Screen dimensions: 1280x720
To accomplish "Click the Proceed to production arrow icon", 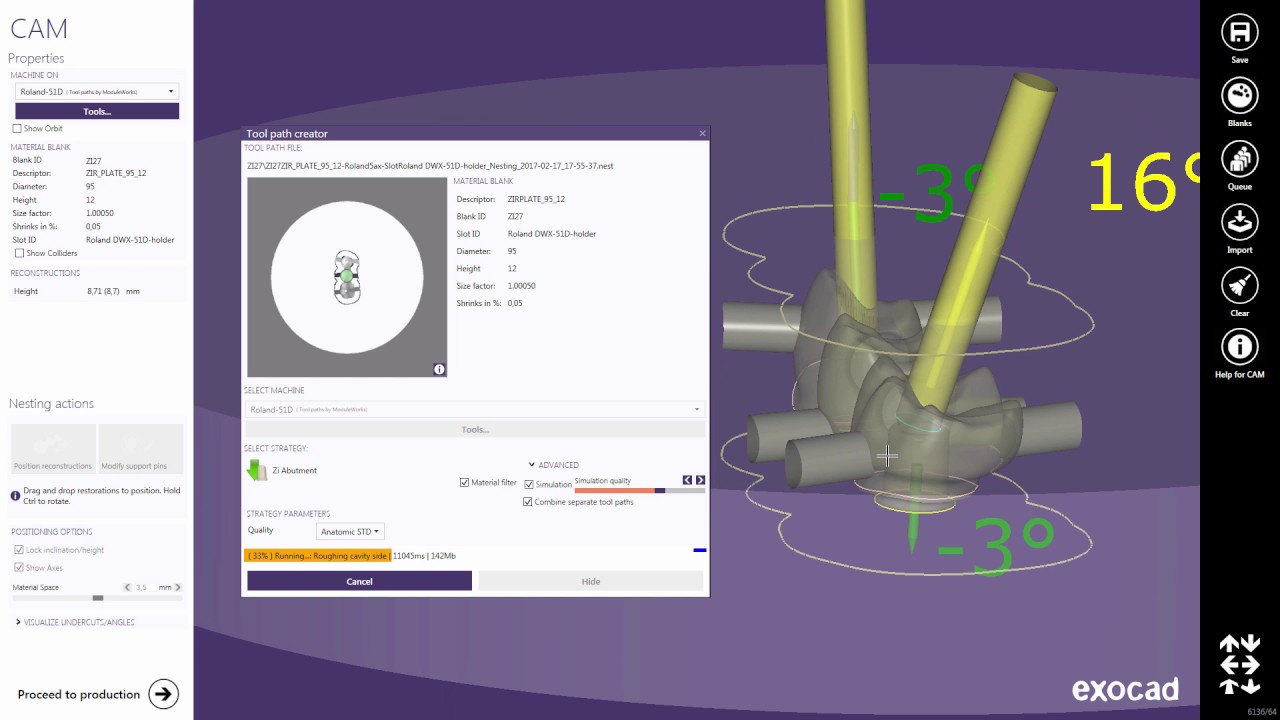I will click(x=163, y=693).
